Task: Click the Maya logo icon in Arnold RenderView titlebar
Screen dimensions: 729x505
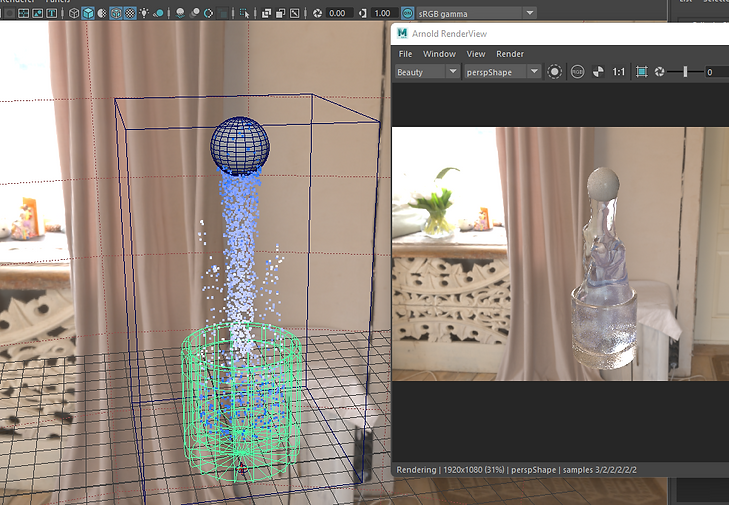Action: (x=402, y=33)
